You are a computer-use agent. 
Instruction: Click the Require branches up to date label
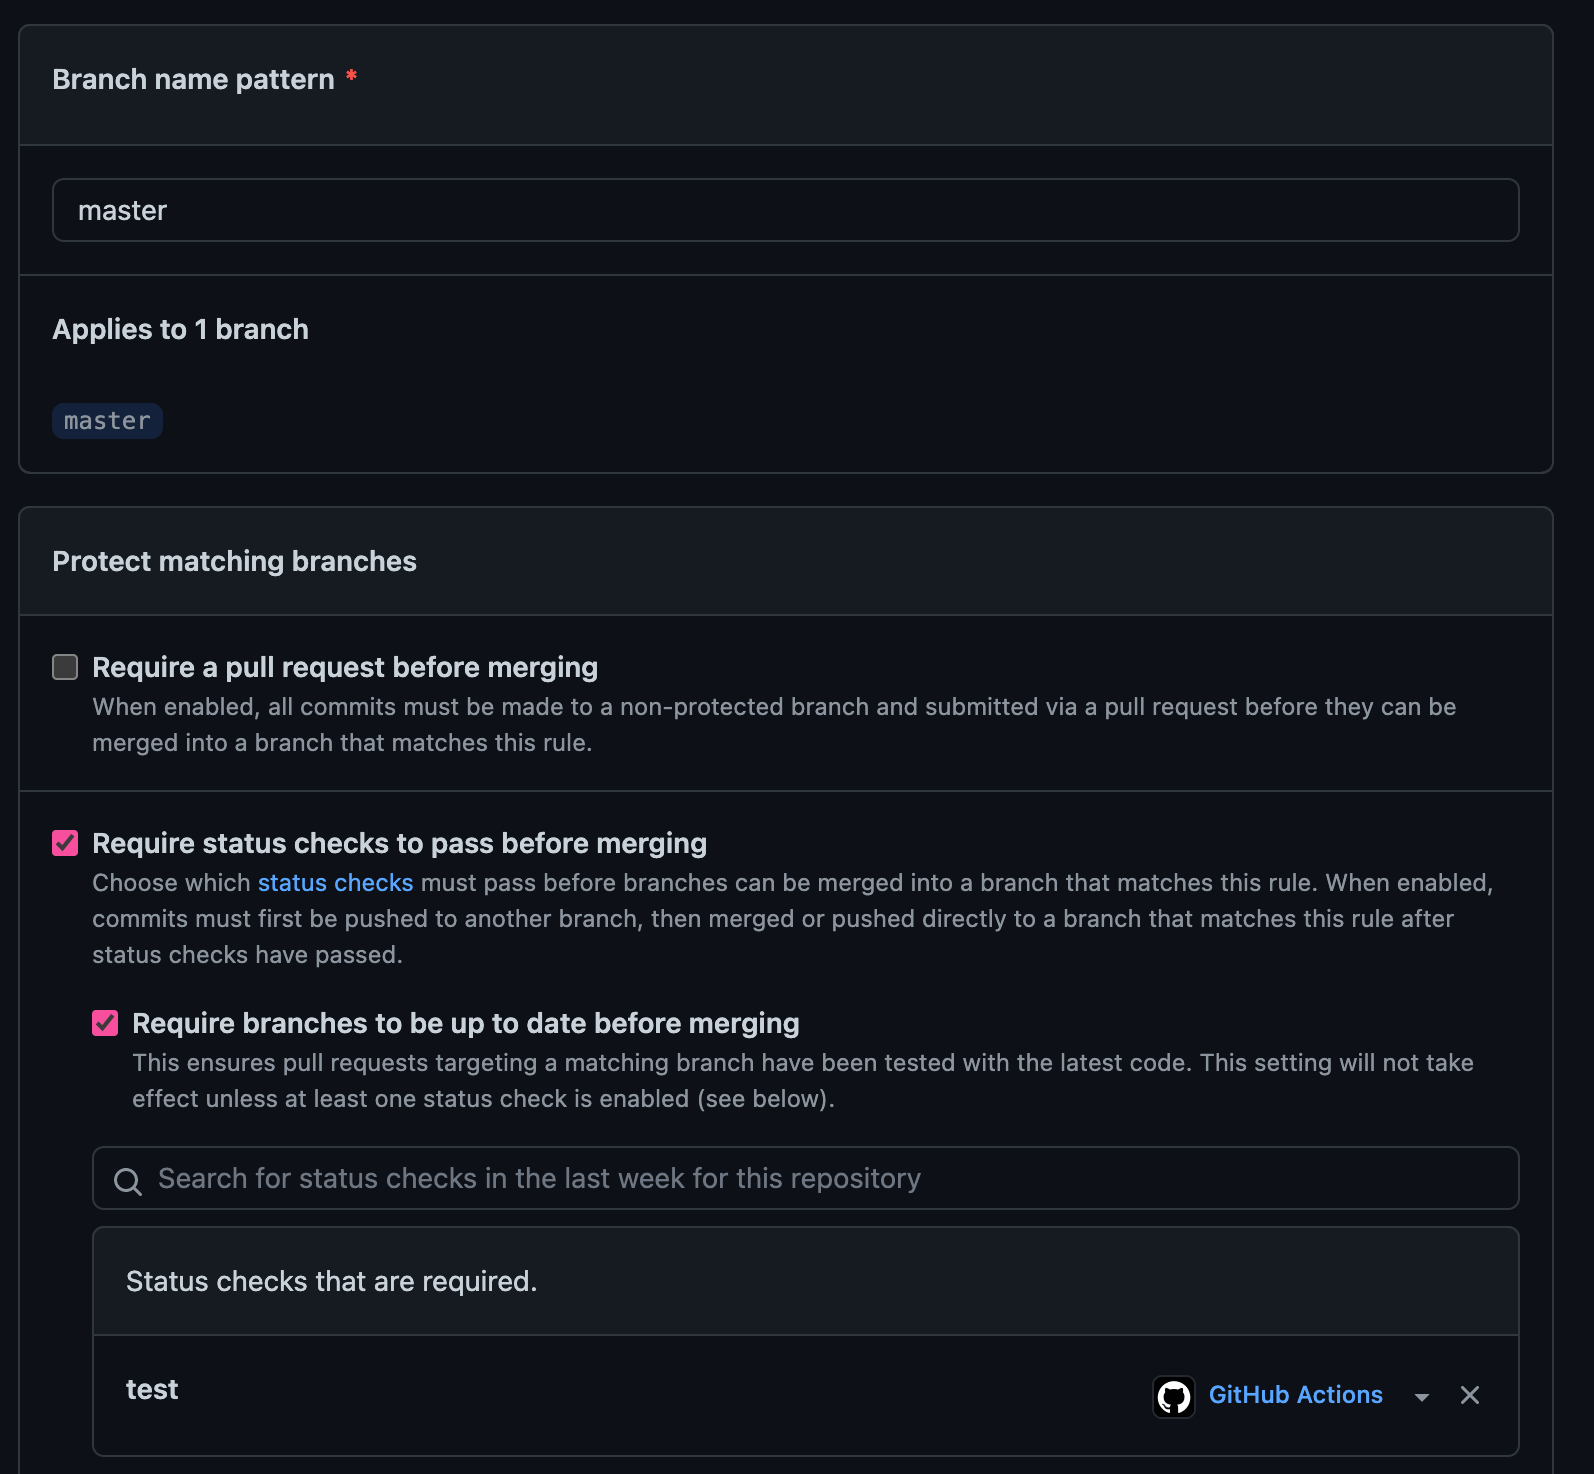[x=465, y=1023]
